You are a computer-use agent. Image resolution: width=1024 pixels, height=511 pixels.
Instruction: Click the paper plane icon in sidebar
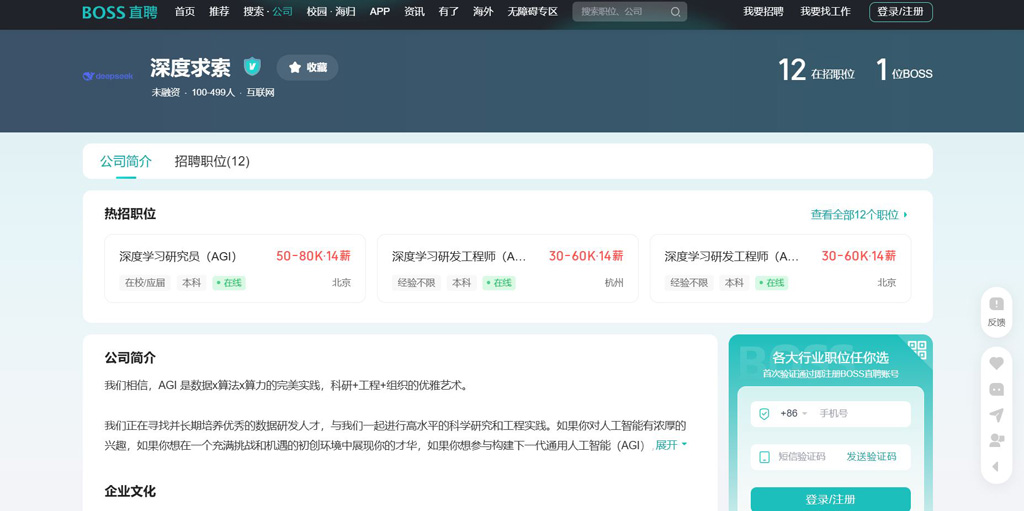997,415
